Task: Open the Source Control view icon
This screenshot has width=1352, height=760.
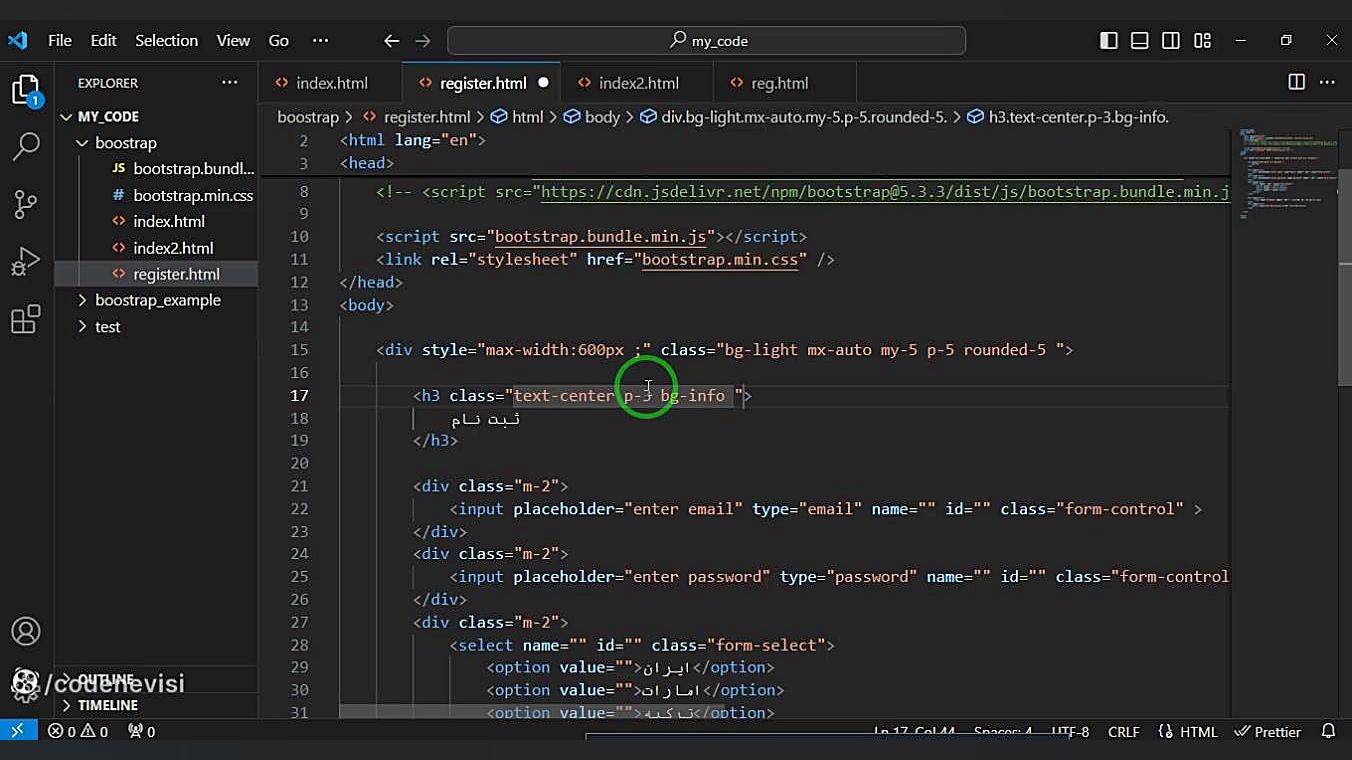Action: (26, 204)
